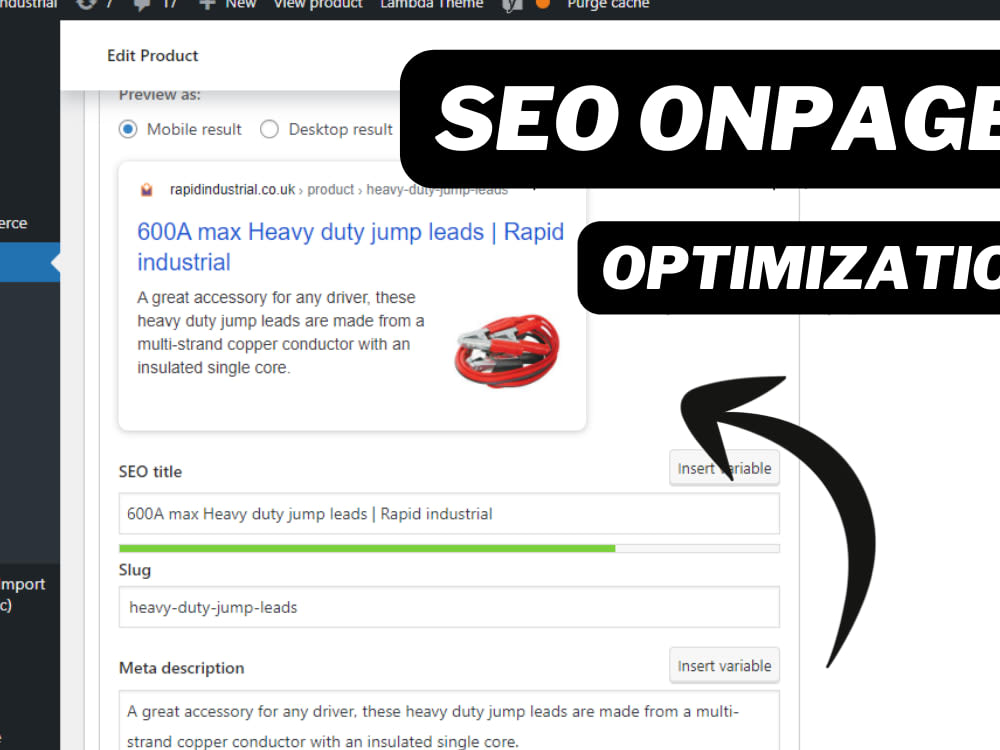
Task: Select the Mobile result radio button
Action: pyautogui.click(x=128, y=129)
